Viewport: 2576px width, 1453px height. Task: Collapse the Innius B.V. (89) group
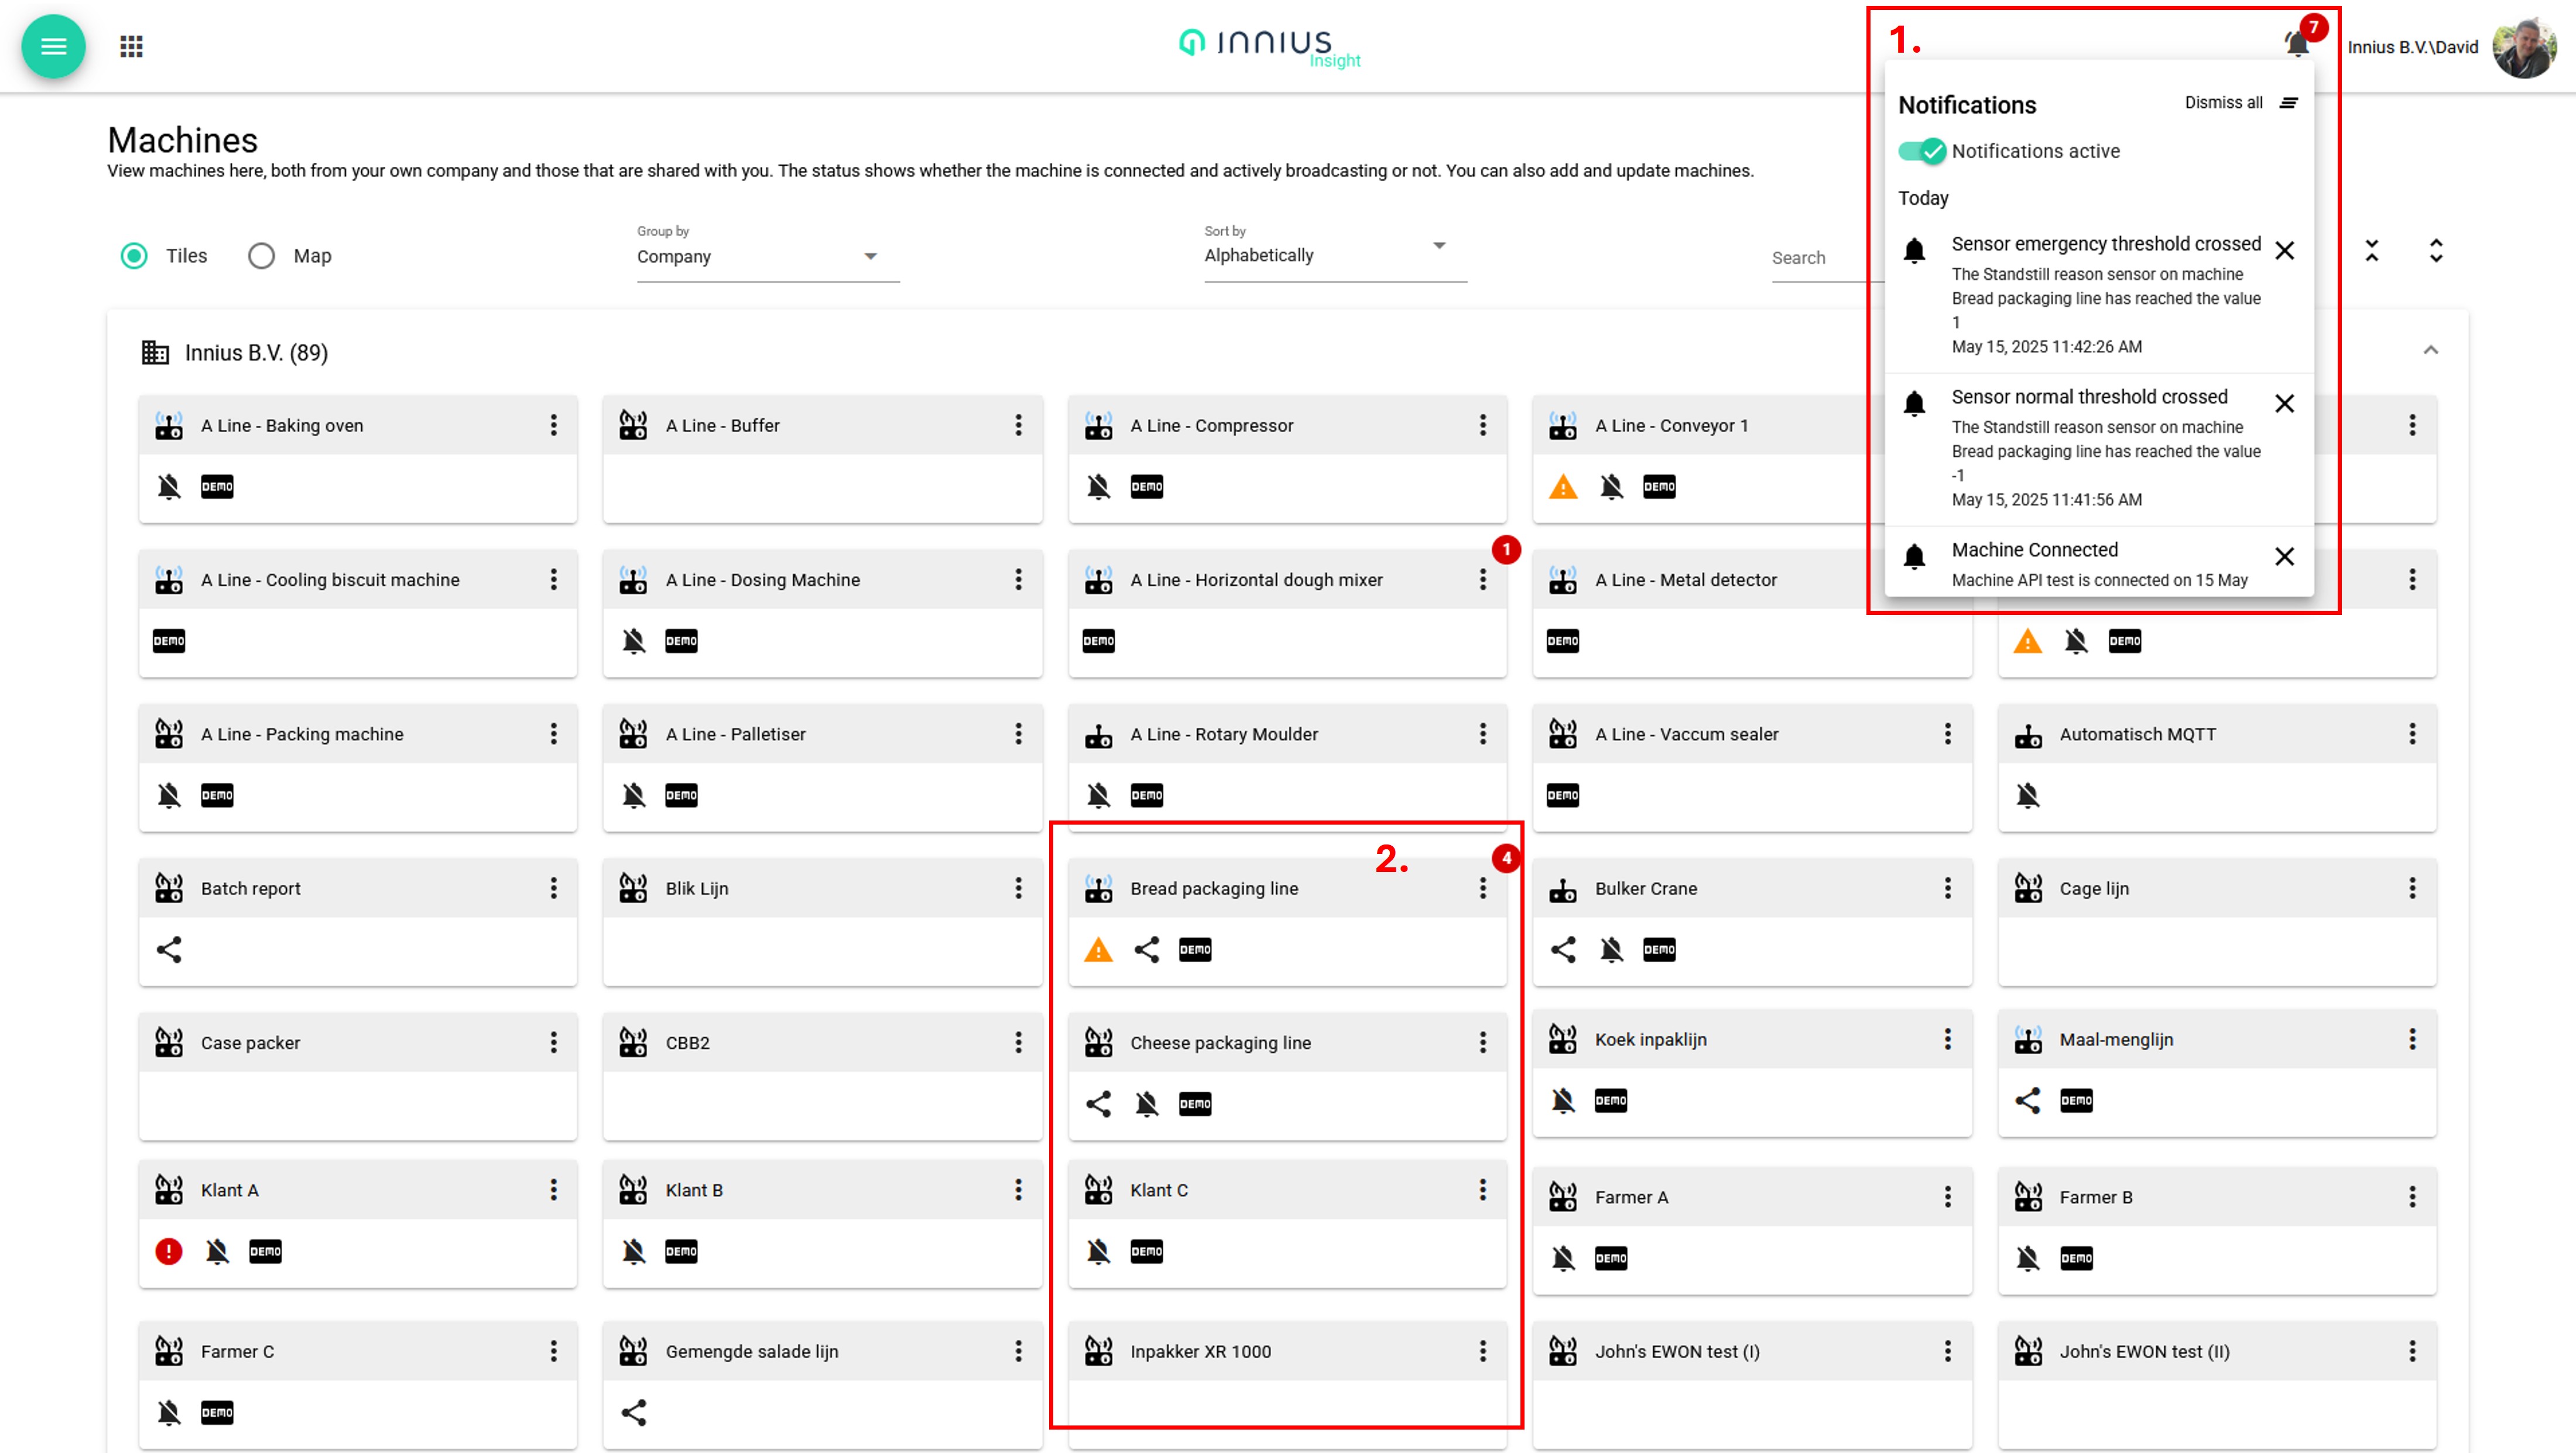pyautogui.click(x=2431, y=350)
